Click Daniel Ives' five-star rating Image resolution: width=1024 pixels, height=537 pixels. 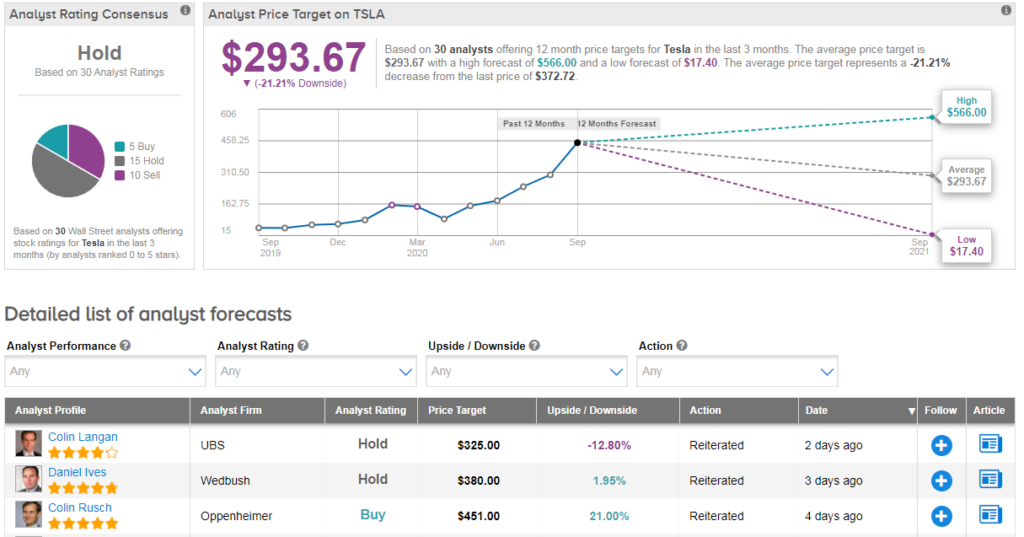pos(83,488)
